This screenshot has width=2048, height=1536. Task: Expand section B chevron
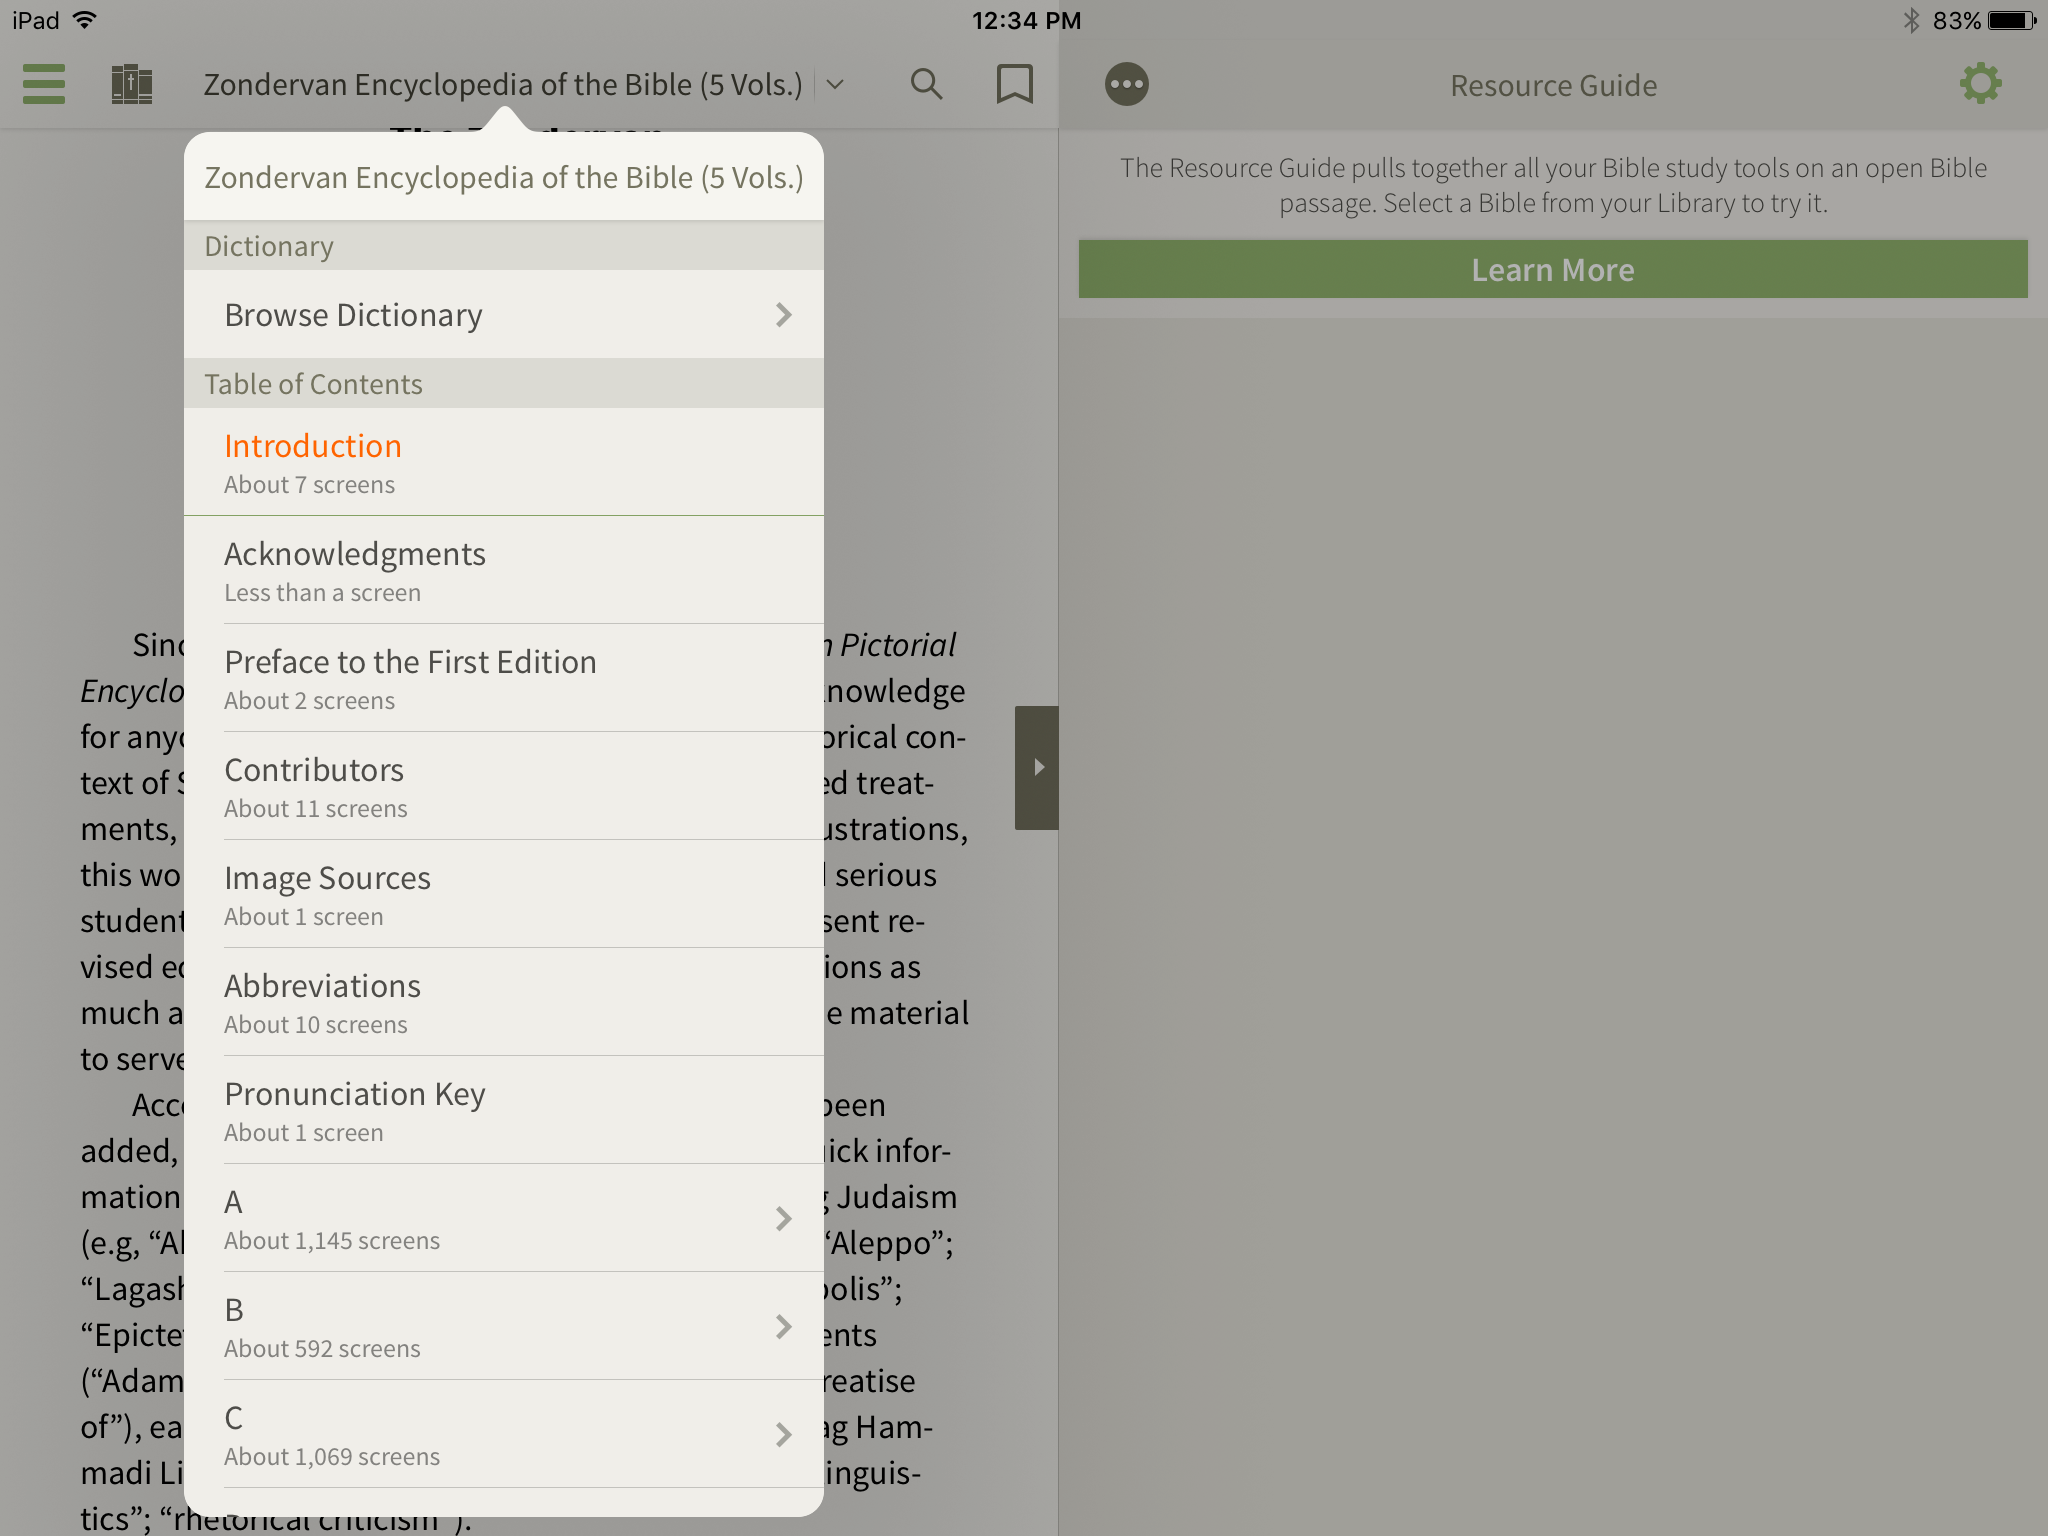(x=784, y=1327)
